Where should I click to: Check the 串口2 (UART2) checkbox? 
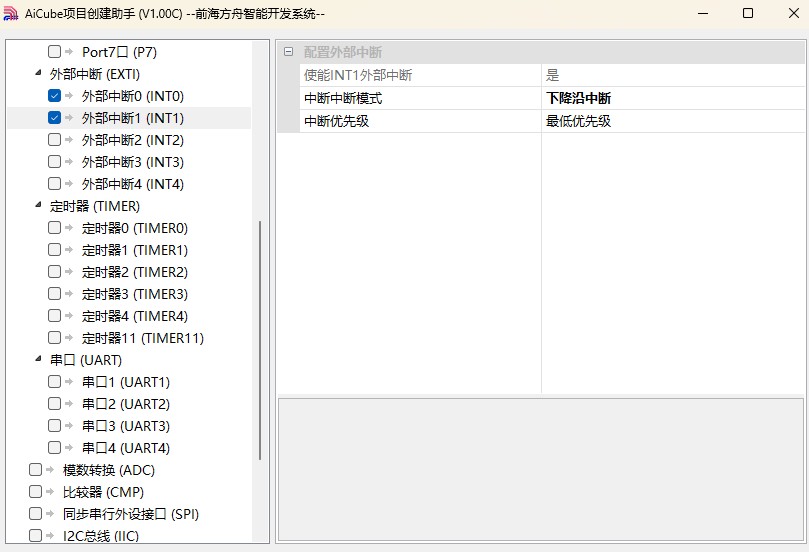(54, 403)
